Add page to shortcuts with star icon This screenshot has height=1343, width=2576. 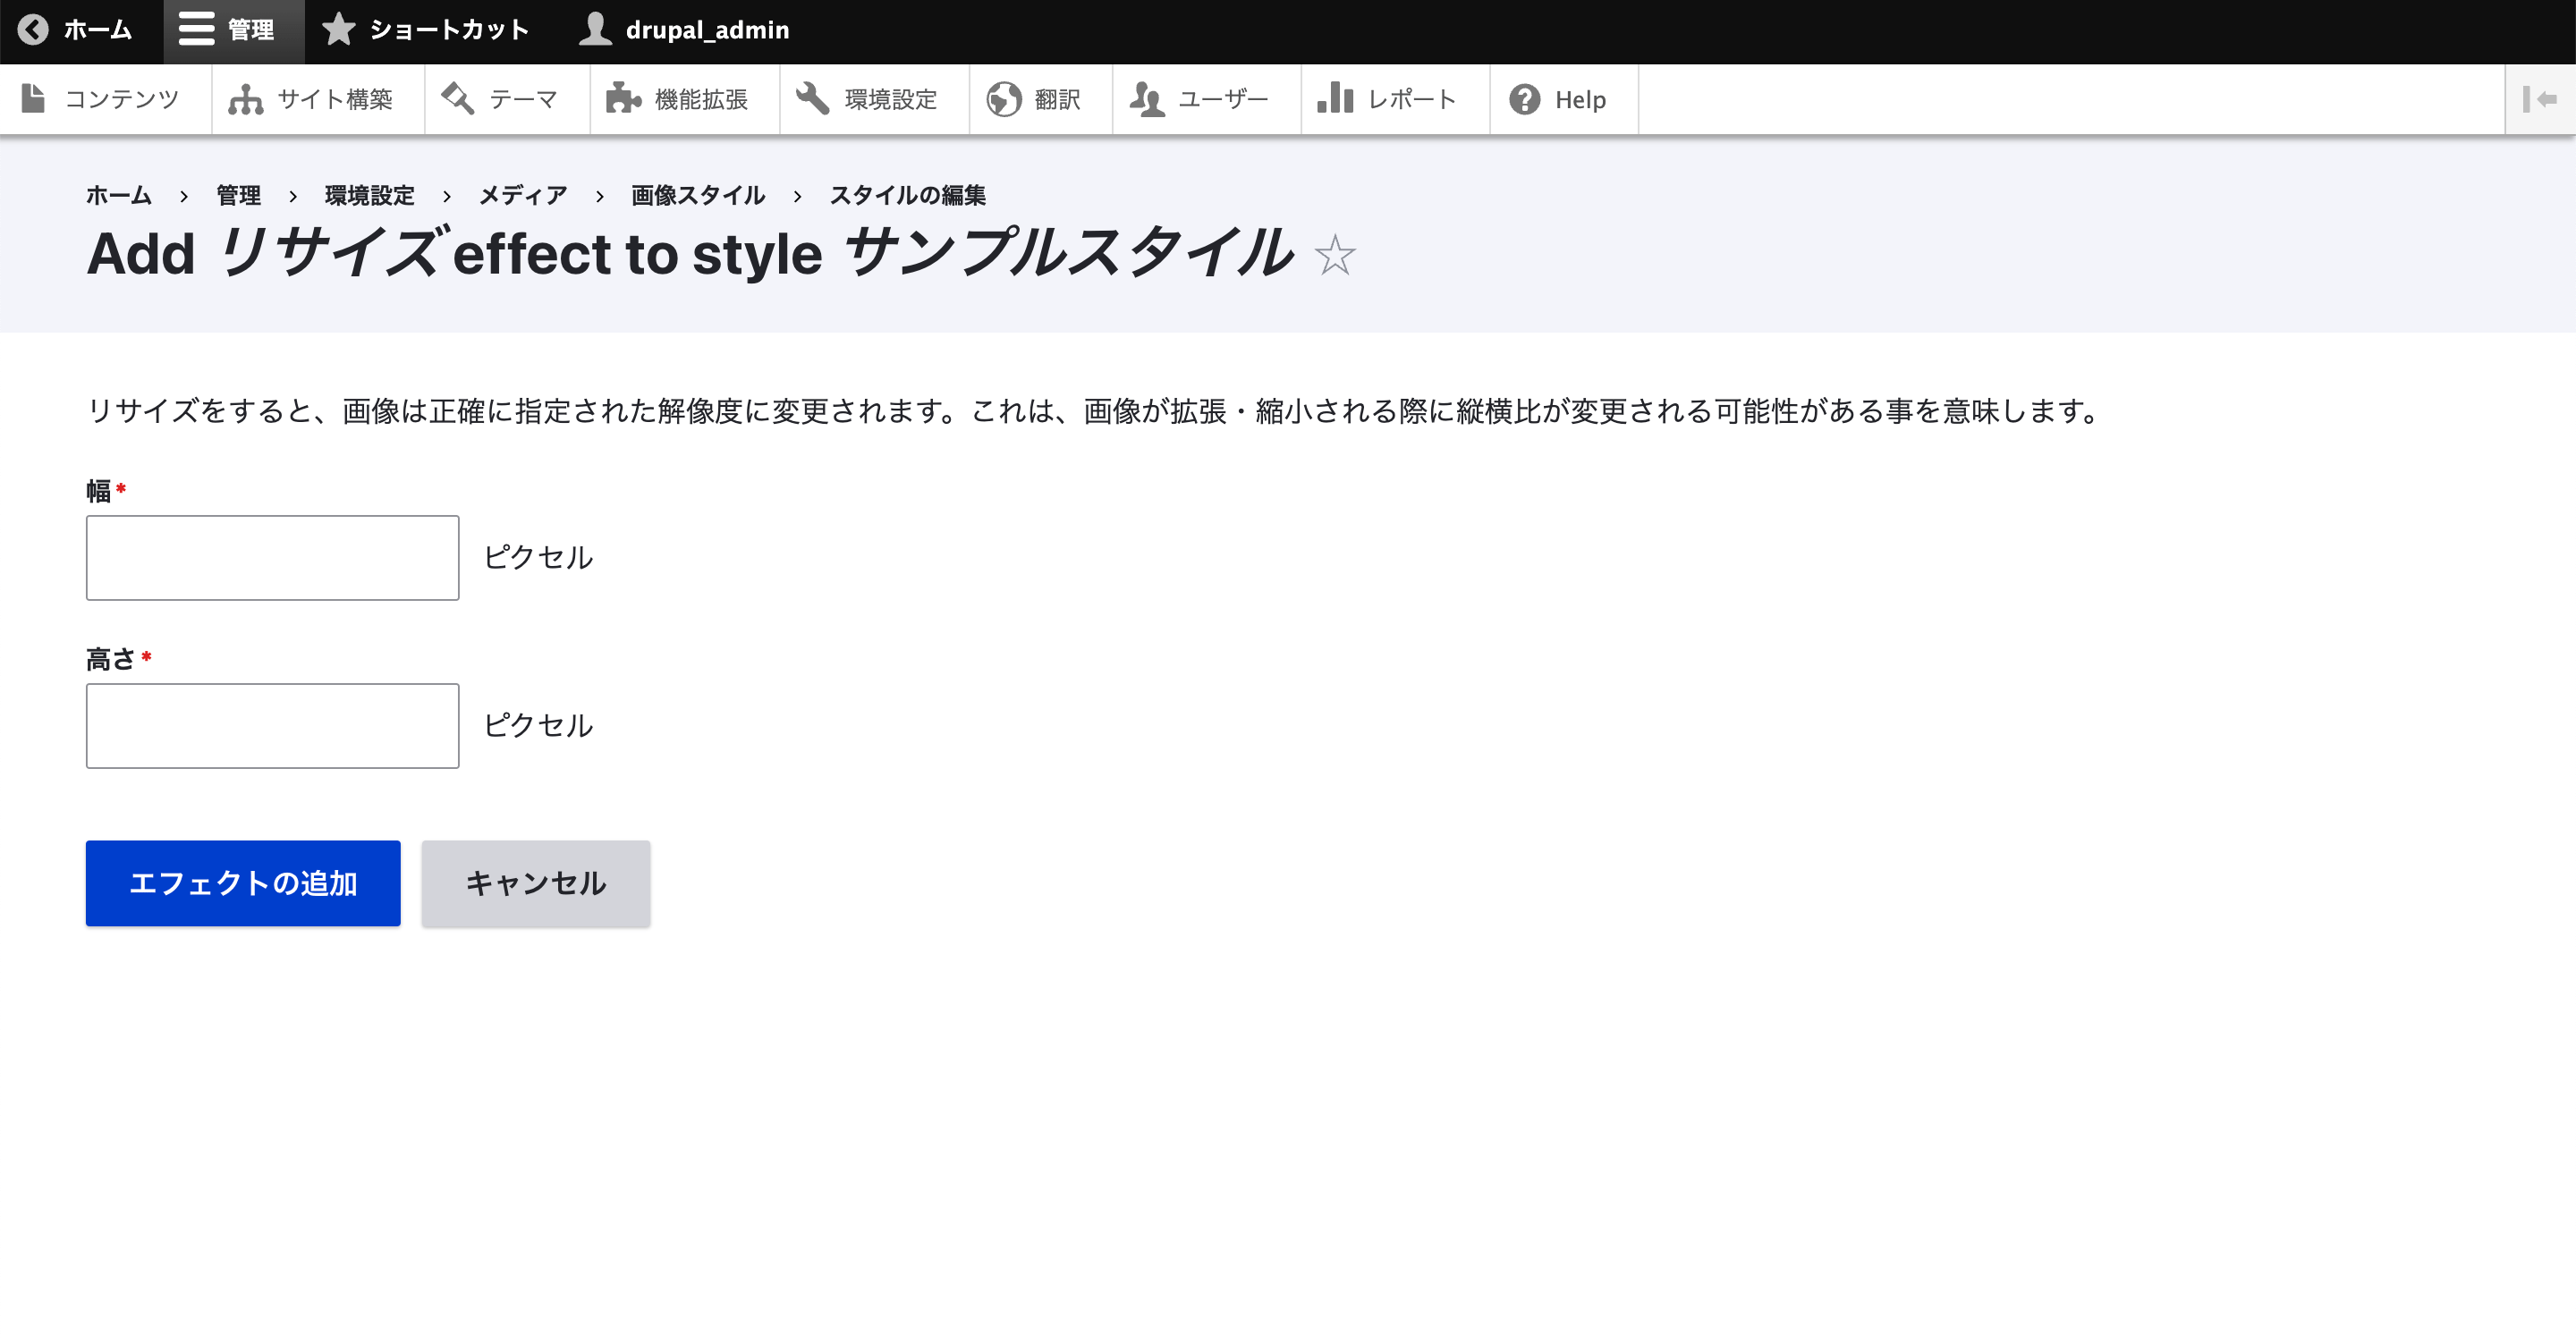click(1335, 254)
